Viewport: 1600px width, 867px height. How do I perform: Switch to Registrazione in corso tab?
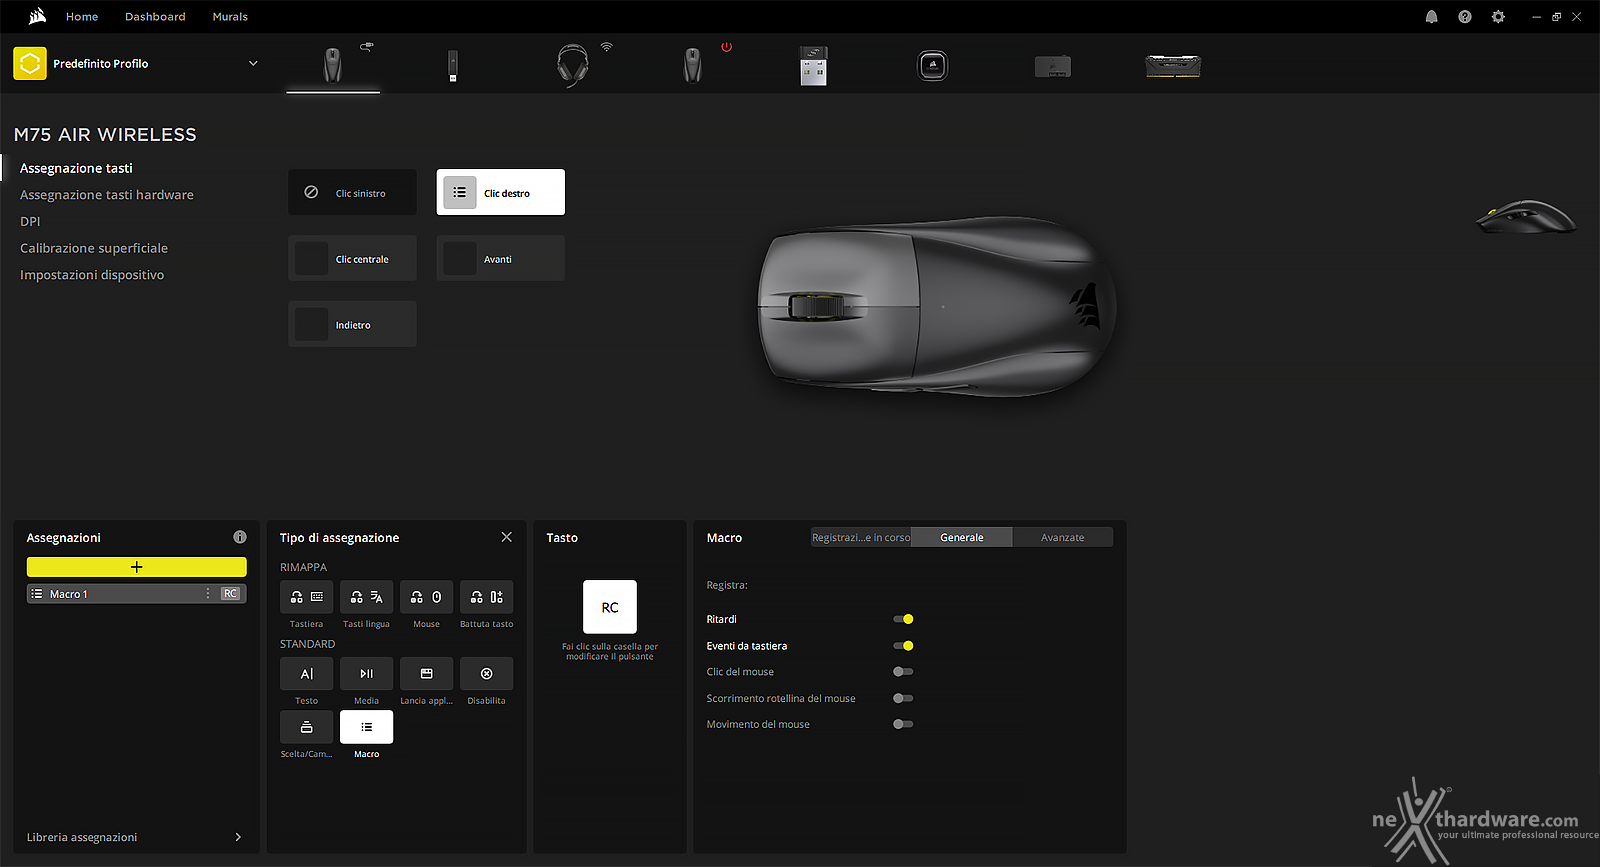861,537
